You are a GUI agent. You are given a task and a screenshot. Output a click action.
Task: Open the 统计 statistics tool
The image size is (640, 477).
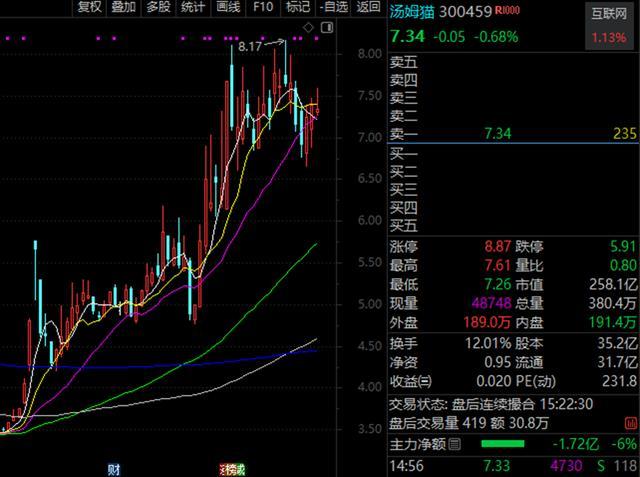pos(193,7)
